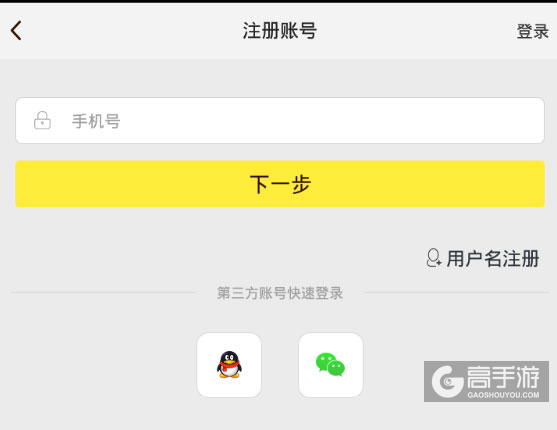
Task: Click empty header area left of 登录
Action: coord(416,31)
